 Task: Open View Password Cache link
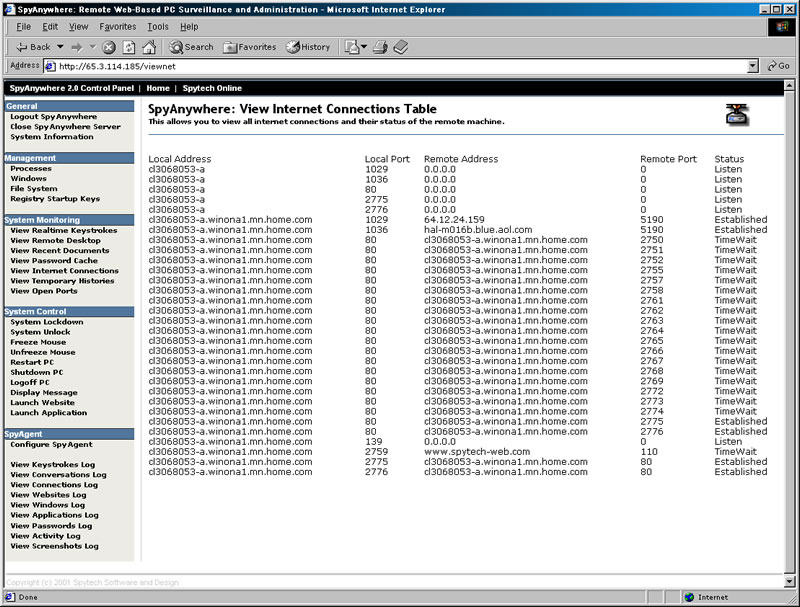tap(54, 260)
